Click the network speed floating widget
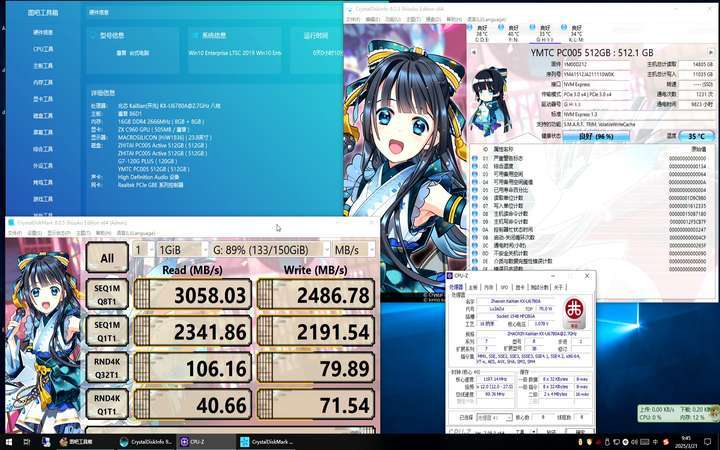Viewport: 720px width, 450px height. (x=678, y=413)
